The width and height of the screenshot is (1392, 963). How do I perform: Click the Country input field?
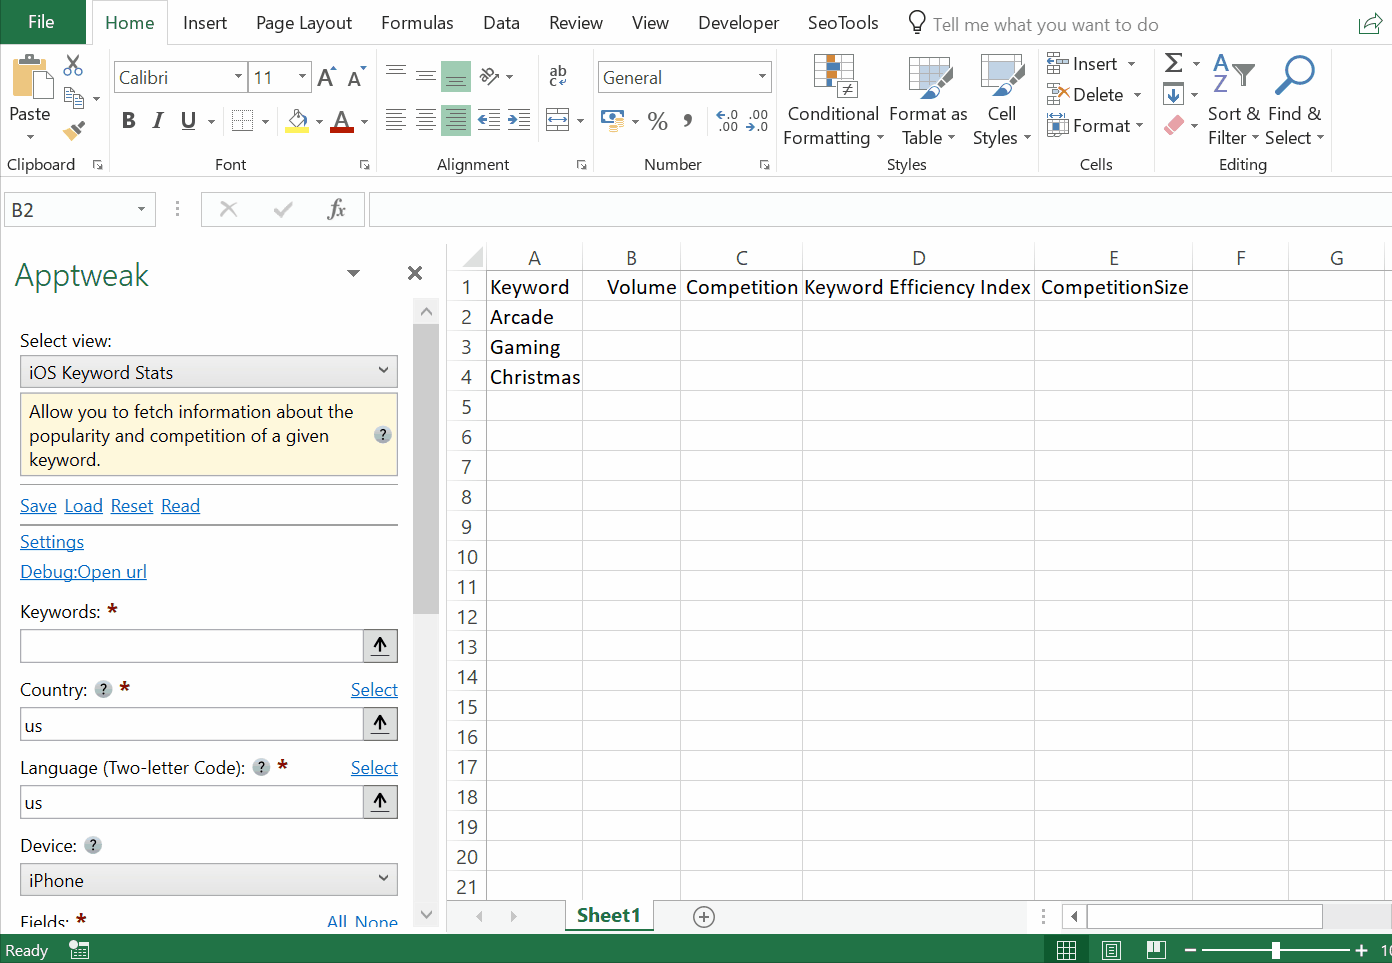point(191,725)
